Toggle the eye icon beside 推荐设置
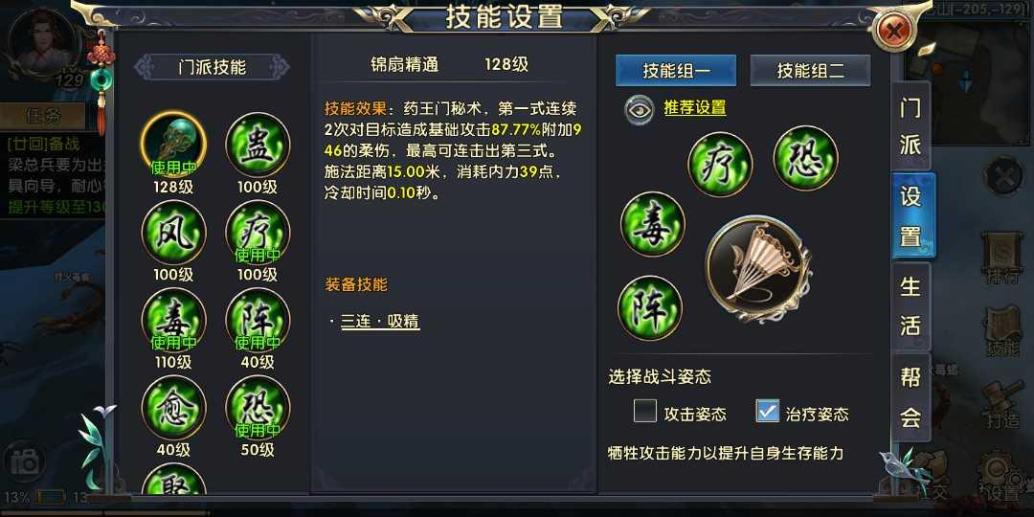Image resolution: width=1034 pixels, height=517 pixels. point(639,109)
